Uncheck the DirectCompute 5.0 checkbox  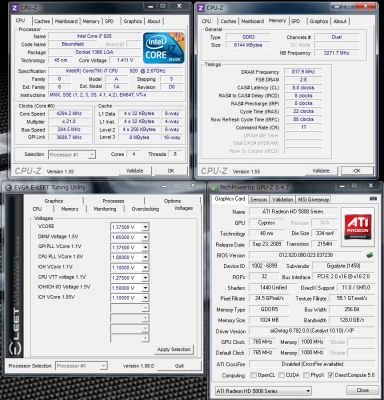click(331, 375)
